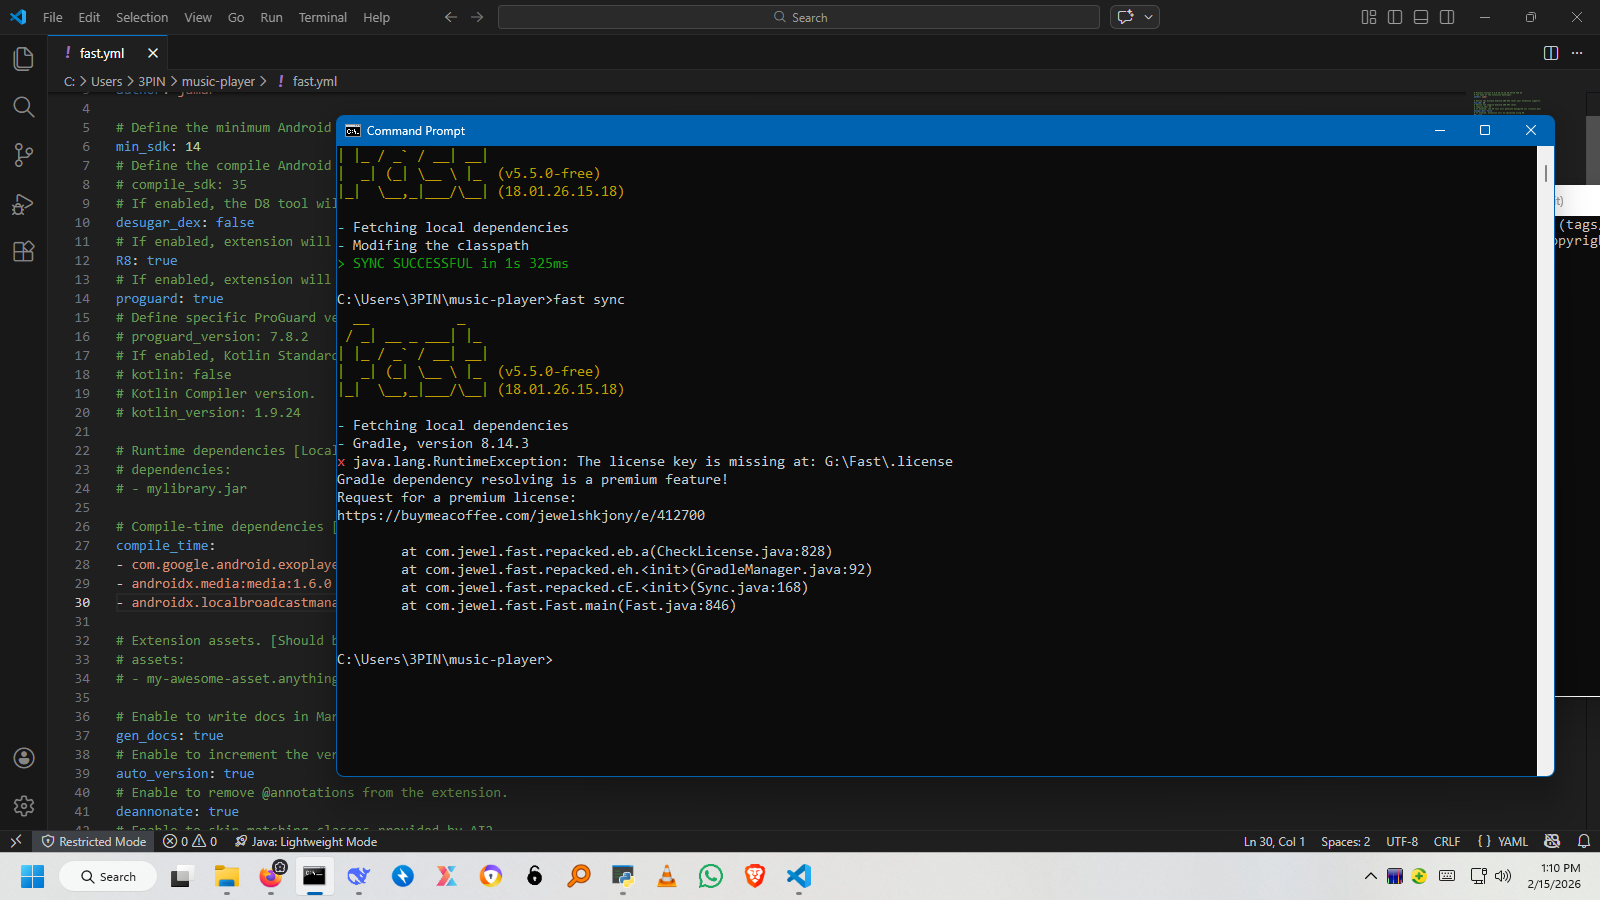Open the Accounts menu icon
Viewport: 1600px width, 900px height.
[24, 758]
